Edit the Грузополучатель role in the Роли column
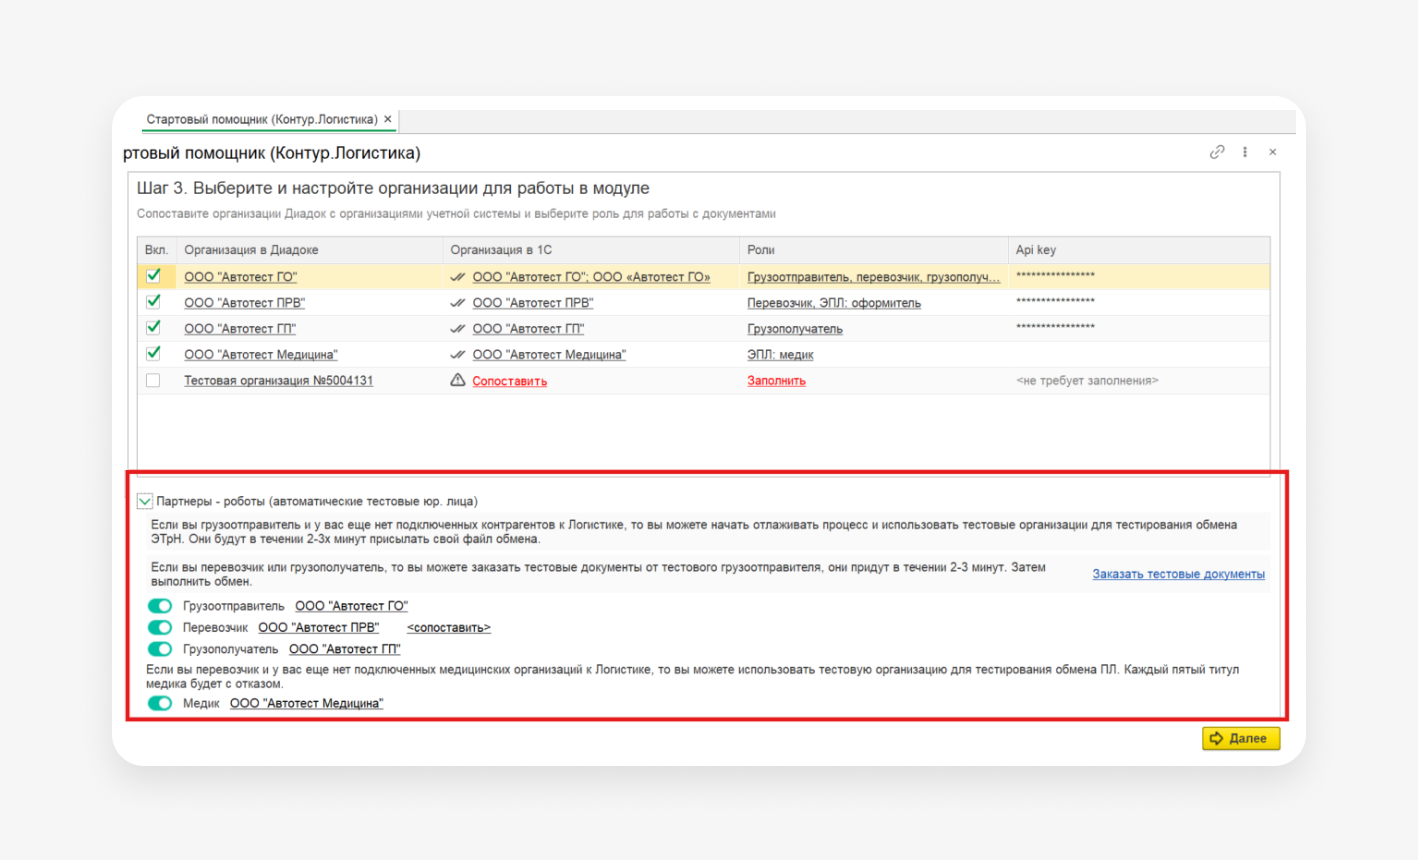This screenshot has width=1418, height=860. click(x=795, y=329)
